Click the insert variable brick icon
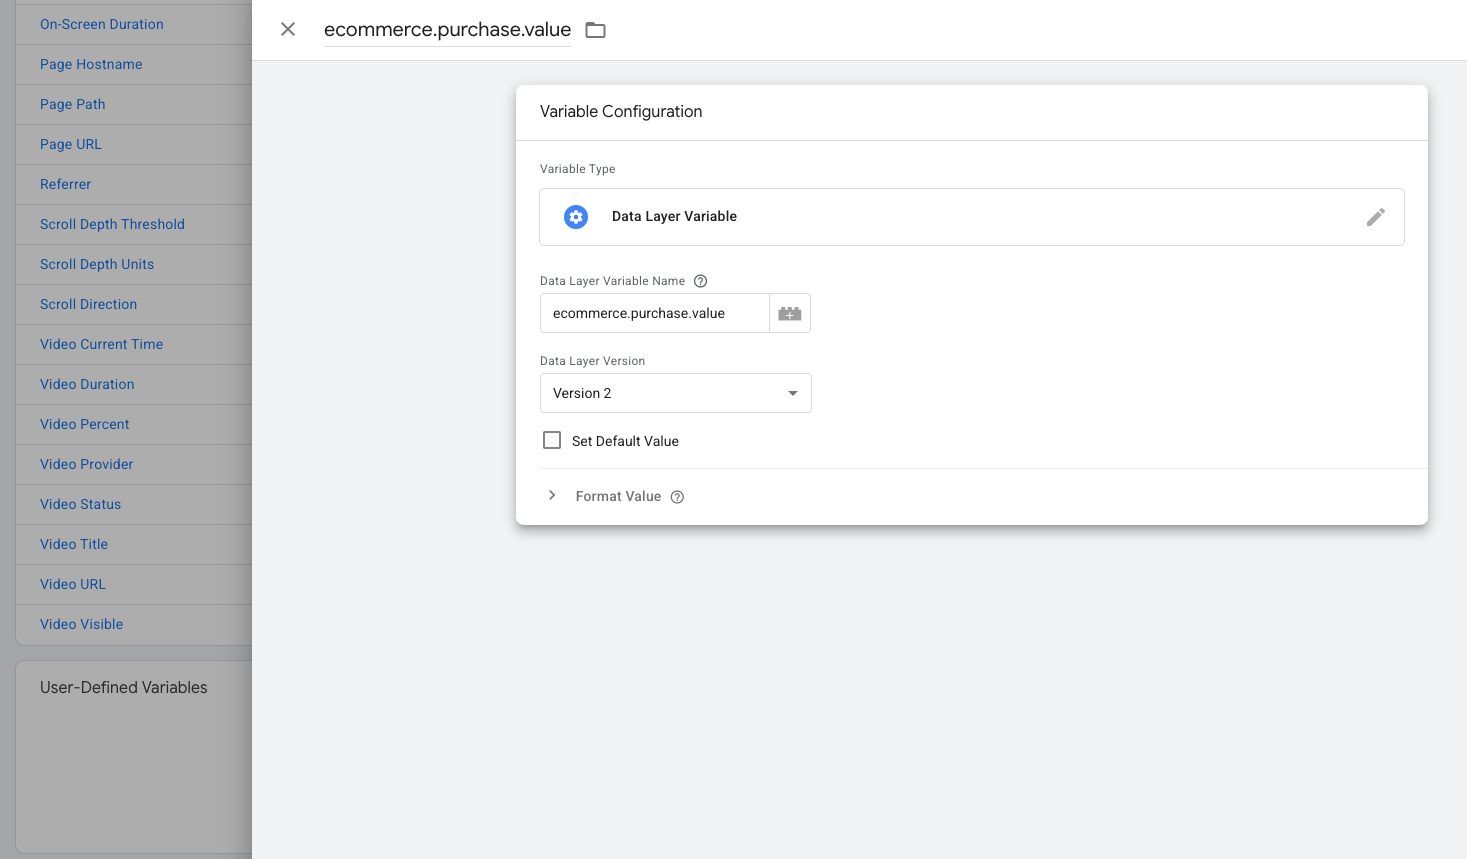The height and width of the screenshot is (859, 1467). tap(790, 314)
